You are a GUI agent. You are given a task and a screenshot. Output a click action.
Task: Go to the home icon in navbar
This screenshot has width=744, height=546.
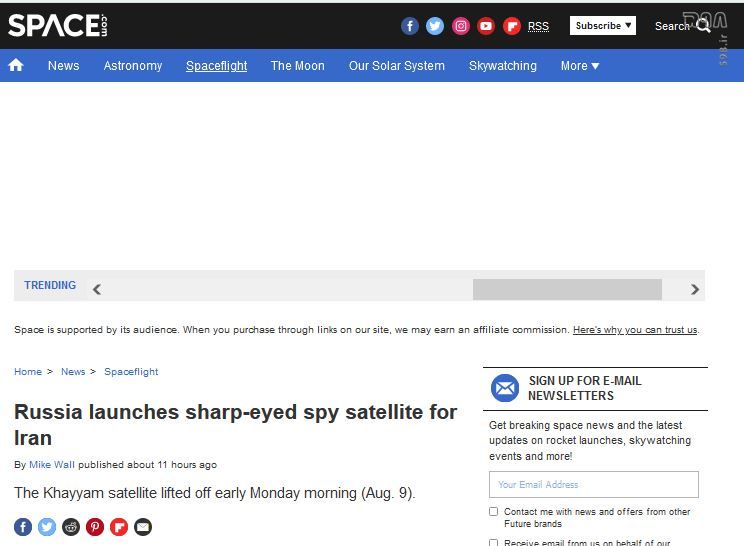[16, 65]
